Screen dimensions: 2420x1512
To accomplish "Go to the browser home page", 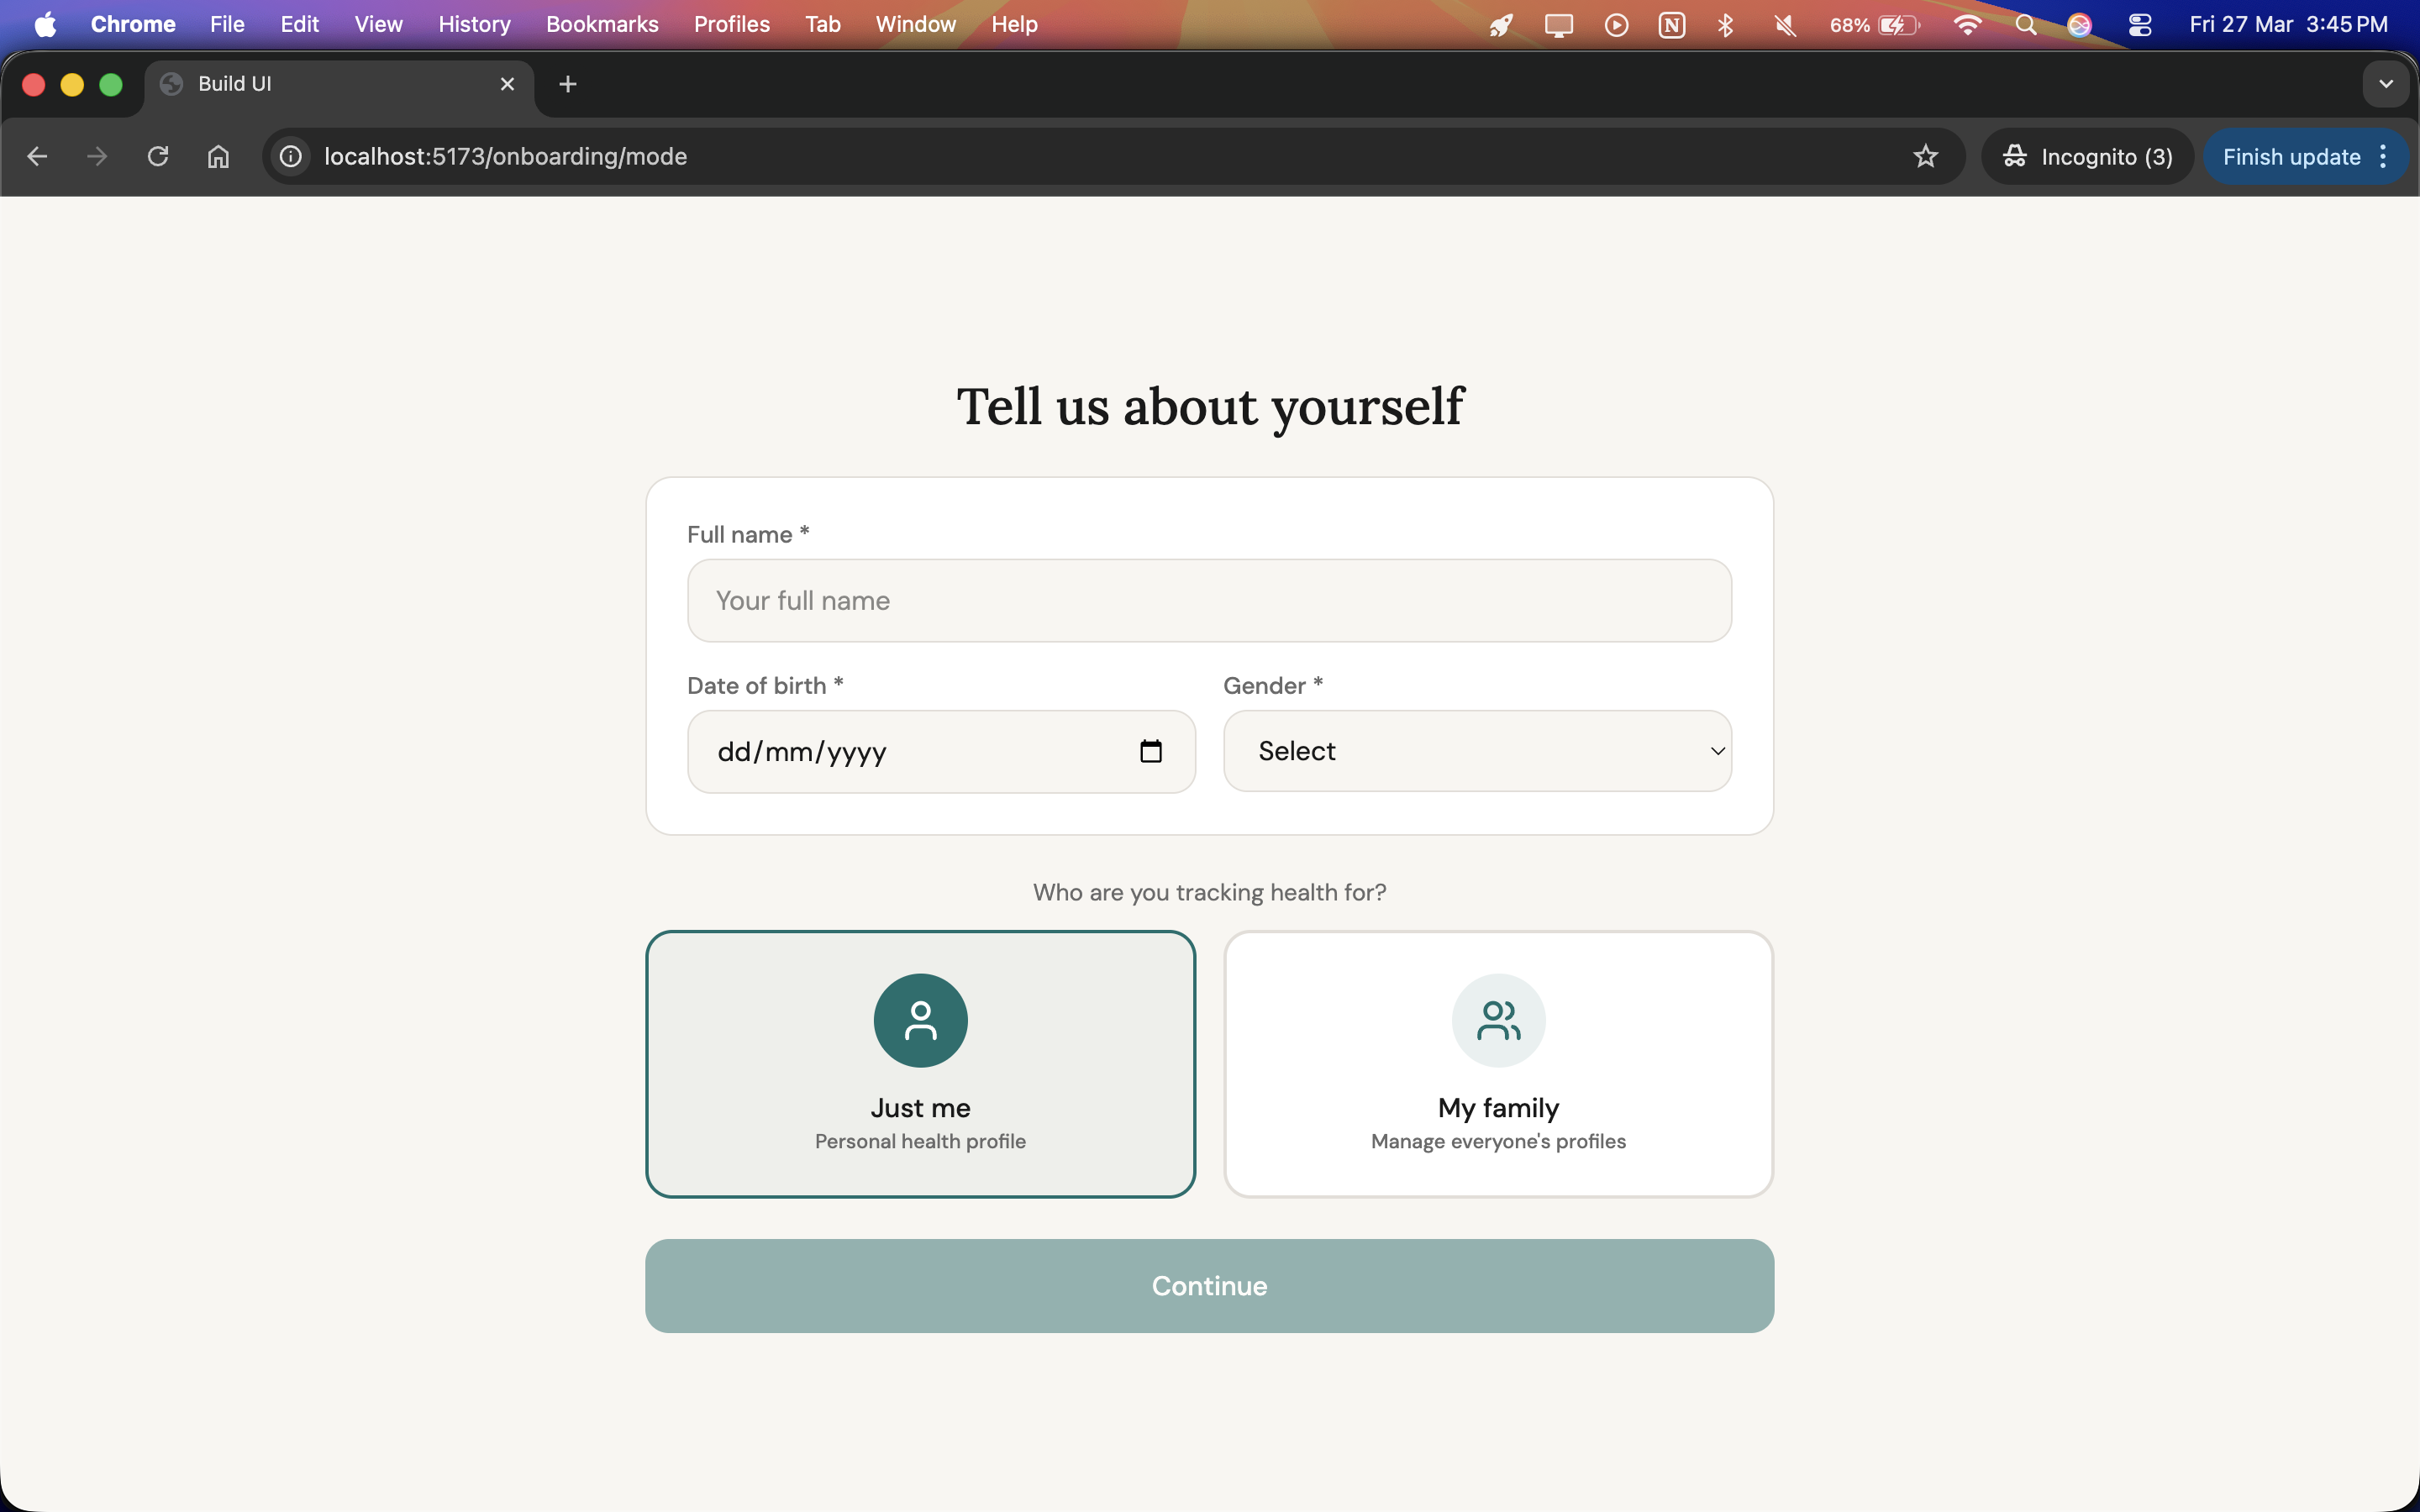I will tap(218, 157).
